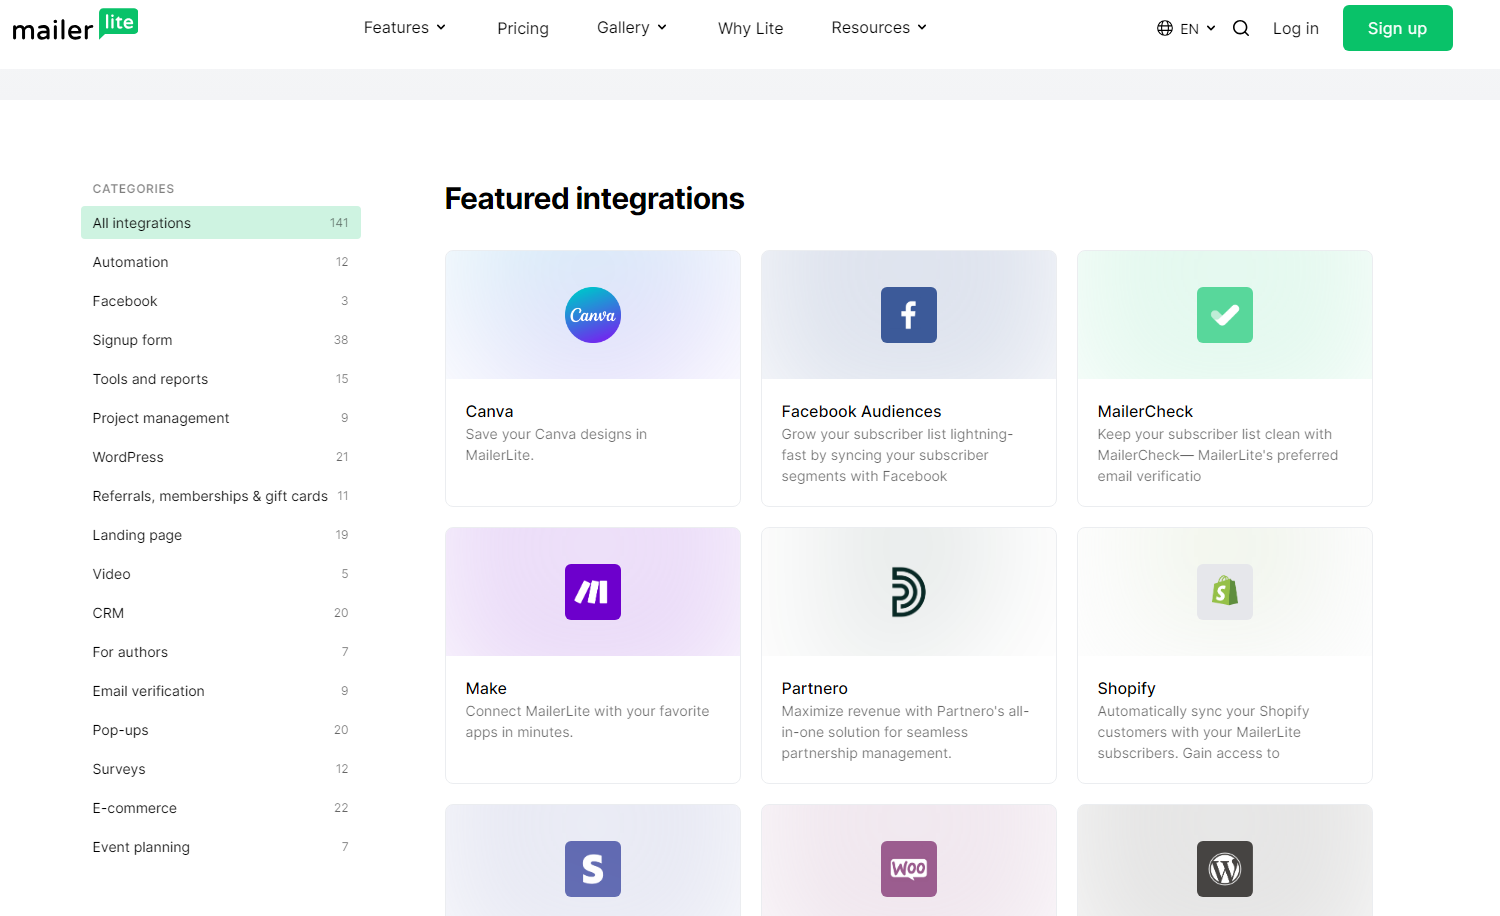
Task: Click "Maximize revenue with Partnero's" description
Action: 905,732
